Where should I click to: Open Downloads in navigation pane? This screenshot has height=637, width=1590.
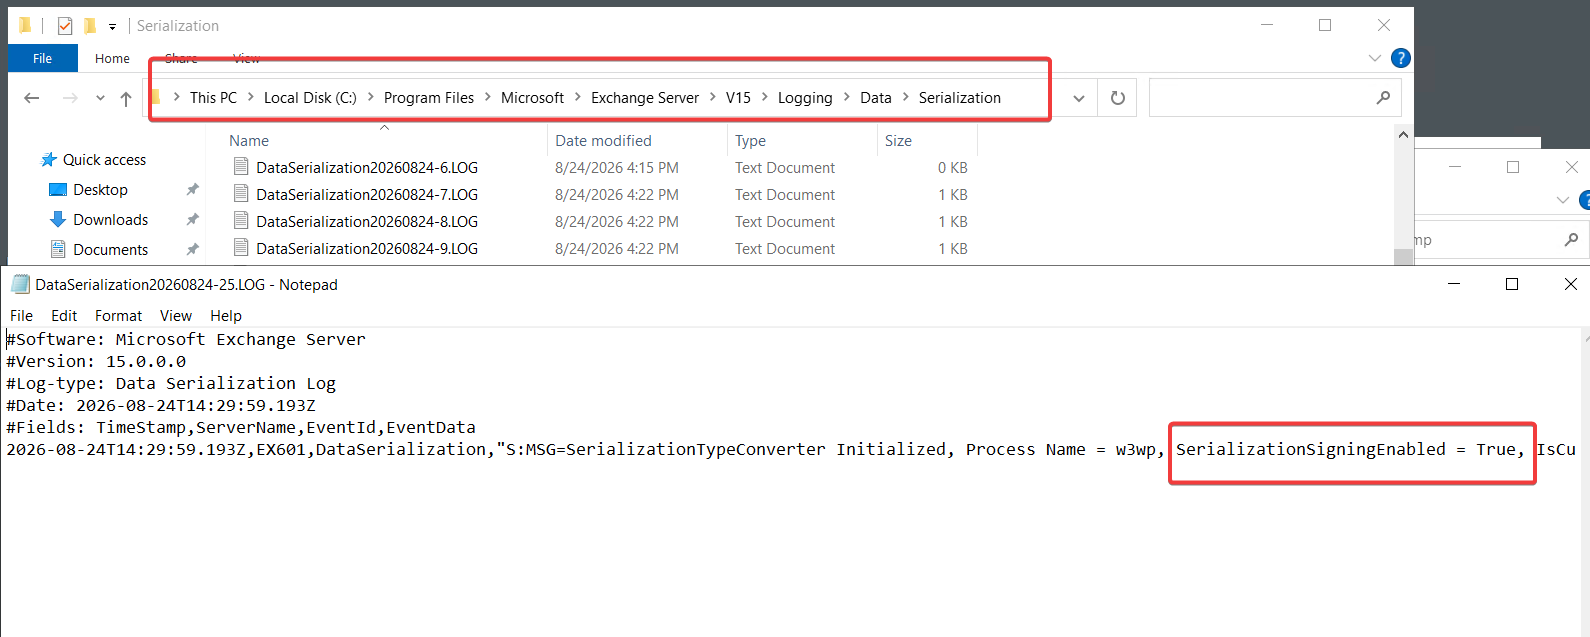(x=110, y=220)
